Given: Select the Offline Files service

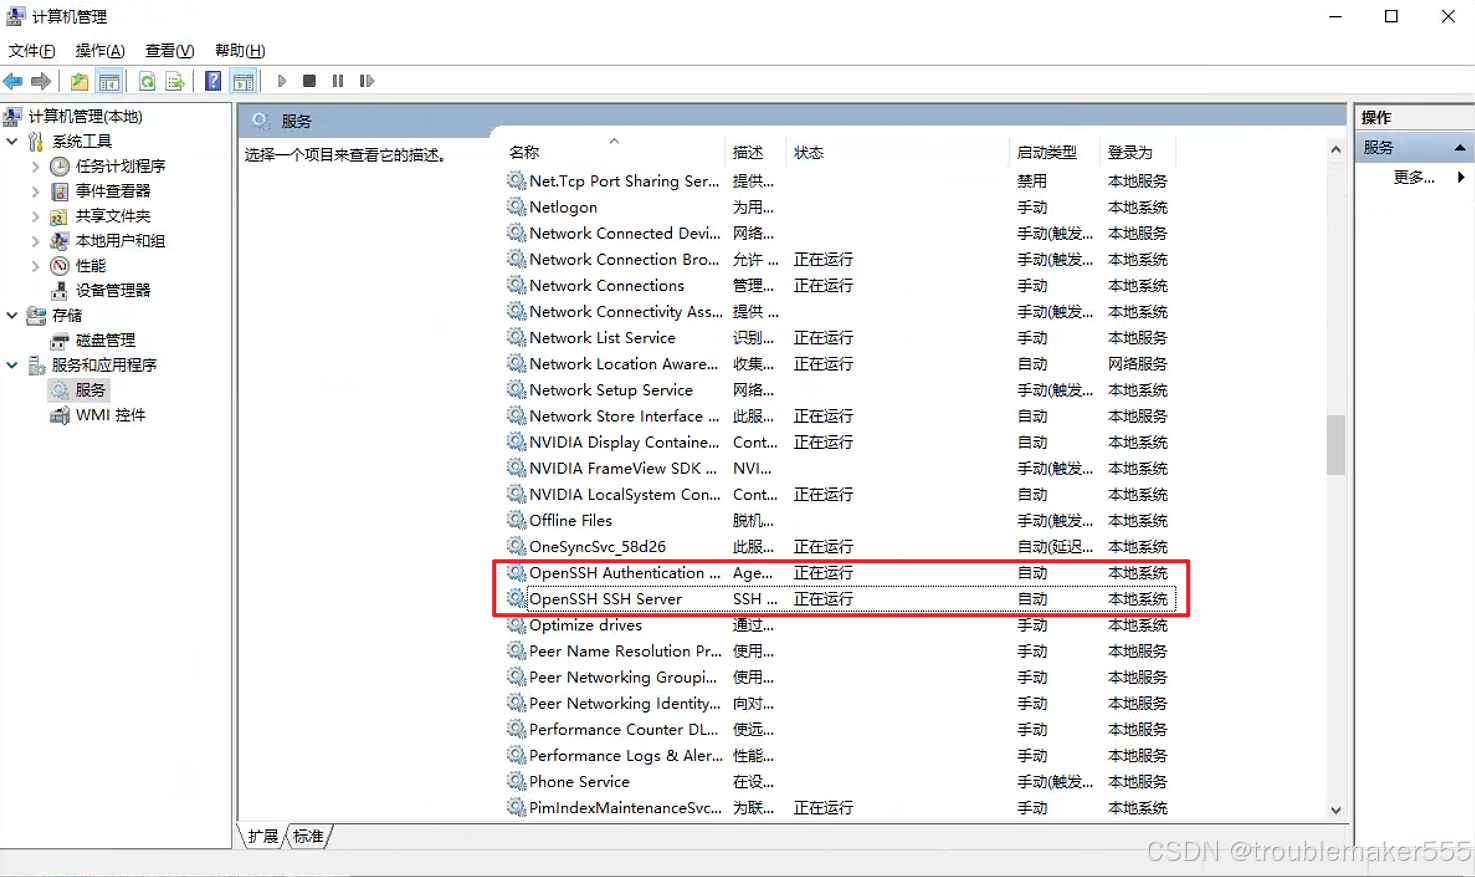Looking at the screenshot, I should [840, 520].
